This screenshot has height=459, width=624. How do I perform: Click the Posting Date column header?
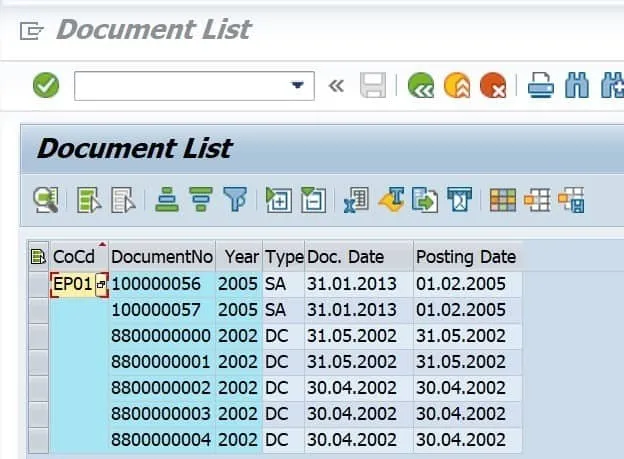pyautogui.click(x=466, y=257)
